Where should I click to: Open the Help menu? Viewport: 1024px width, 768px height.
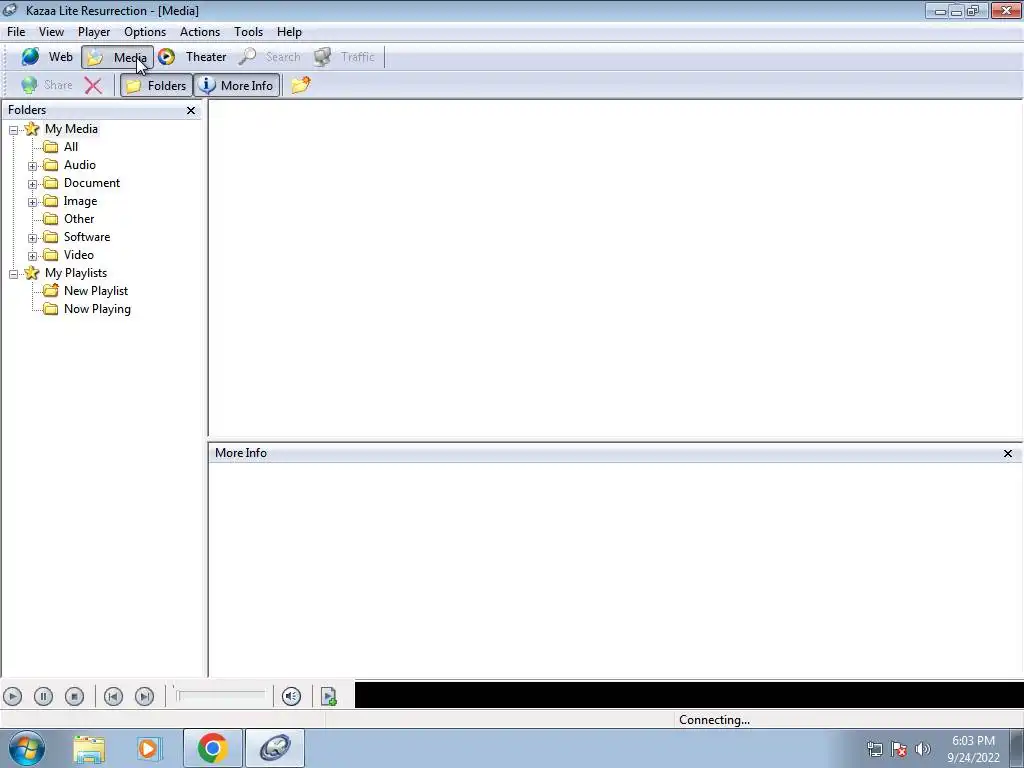[x=289, y=31]
